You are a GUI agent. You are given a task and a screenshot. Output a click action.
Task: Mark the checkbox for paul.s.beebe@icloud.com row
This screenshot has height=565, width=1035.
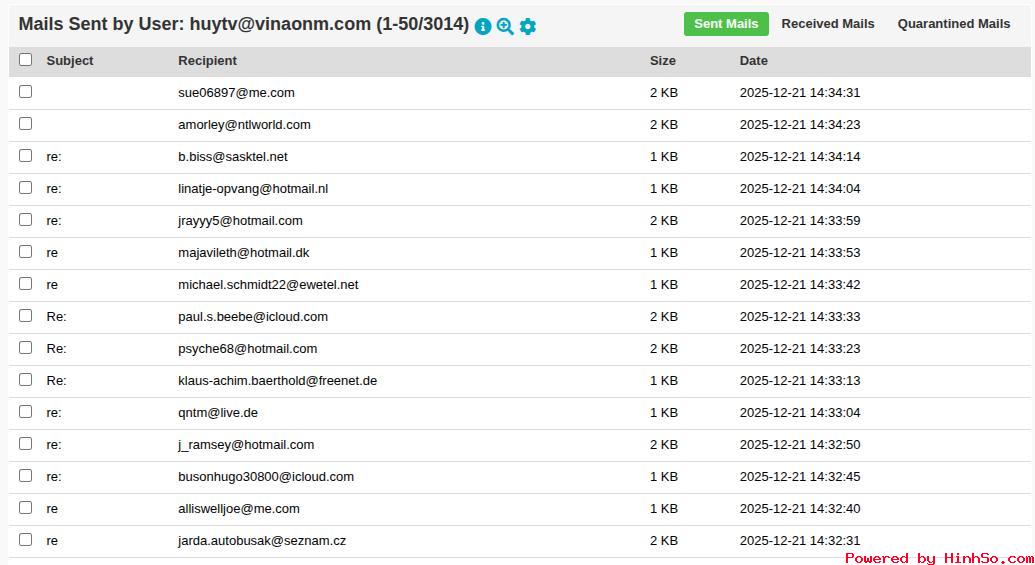point(26,316)
